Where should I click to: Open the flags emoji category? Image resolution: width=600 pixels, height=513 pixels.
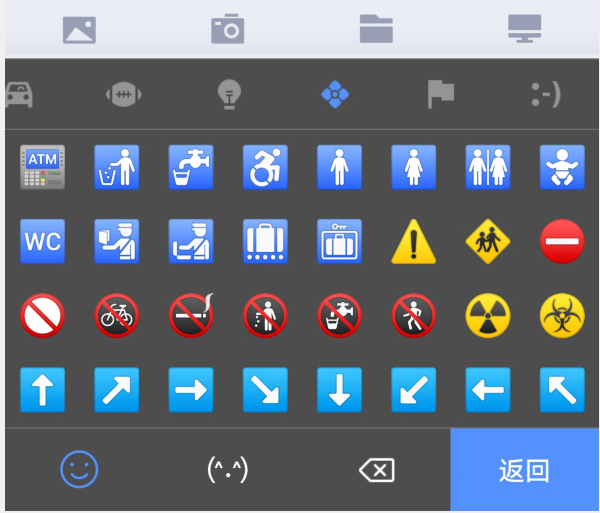(440, 94)
